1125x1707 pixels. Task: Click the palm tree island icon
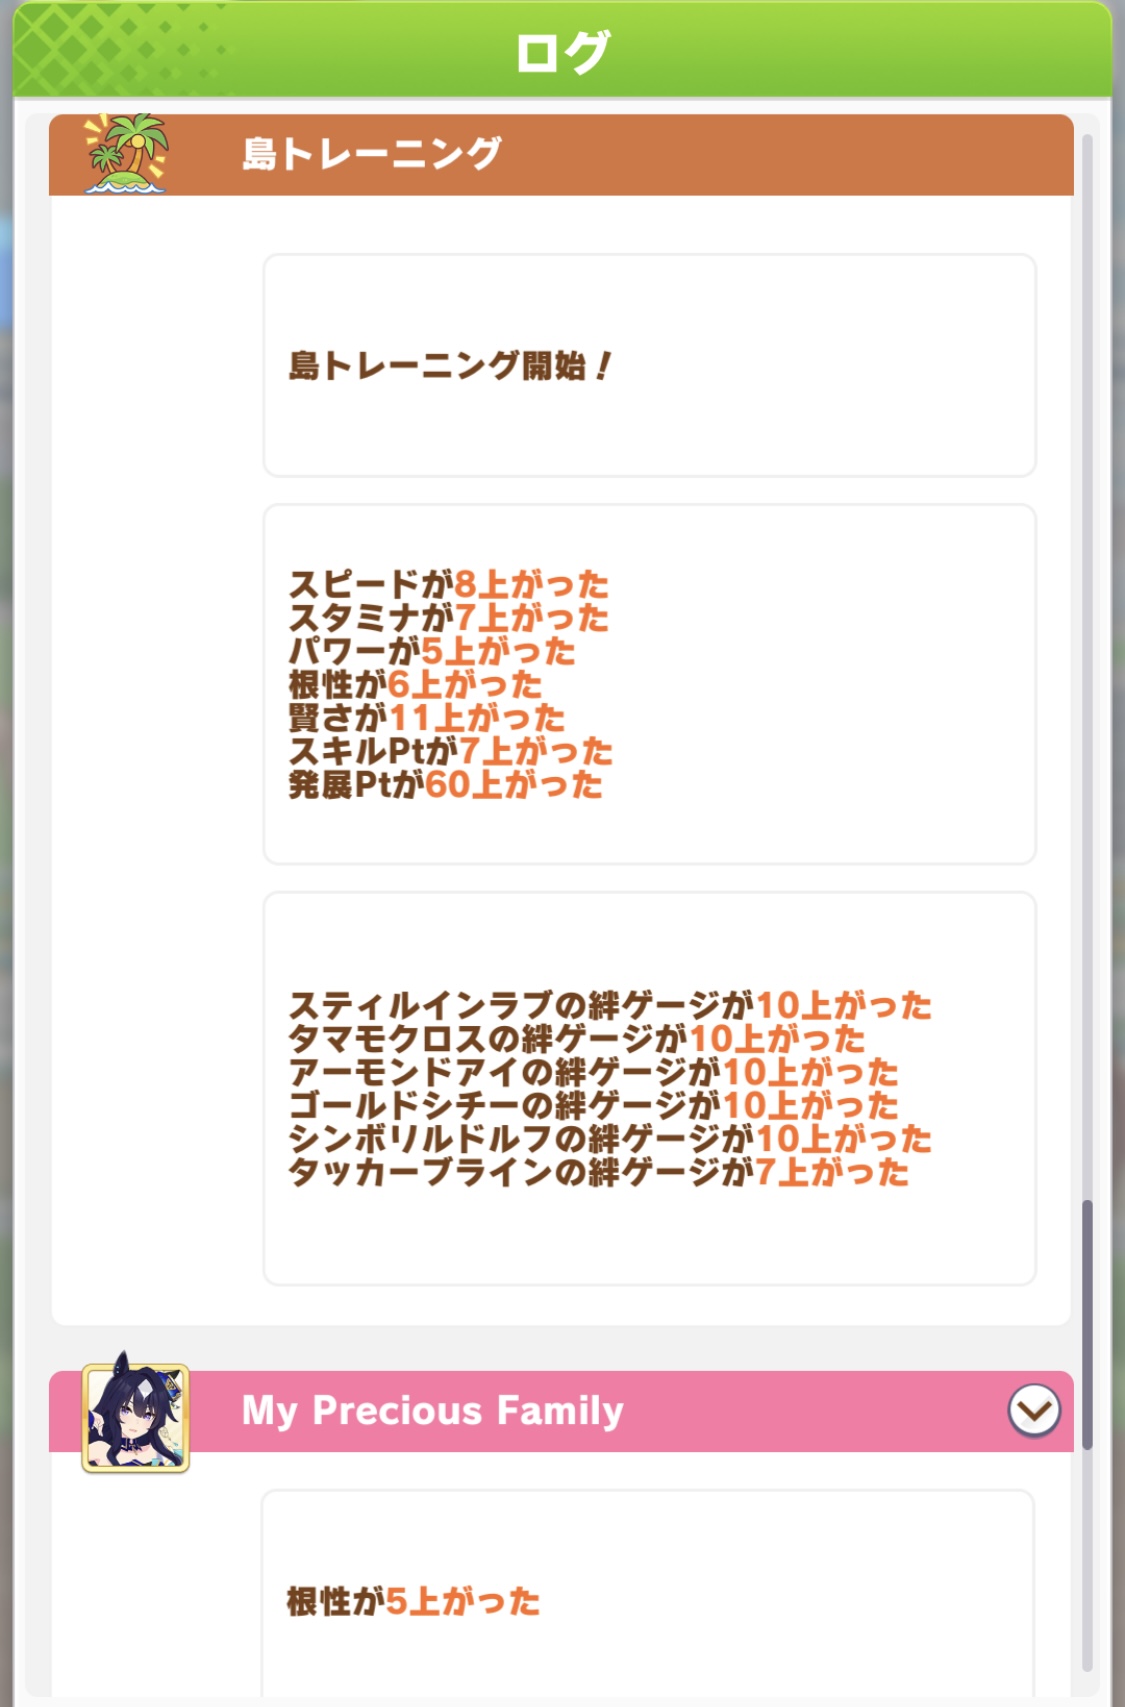(x=127, y=153)
